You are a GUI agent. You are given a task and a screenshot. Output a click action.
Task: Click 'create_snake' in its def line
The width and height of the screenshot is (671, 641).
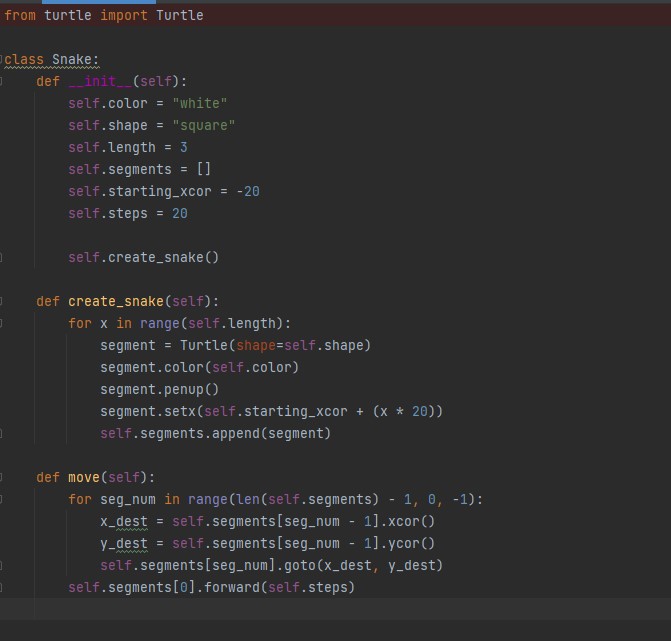[116, 301]
